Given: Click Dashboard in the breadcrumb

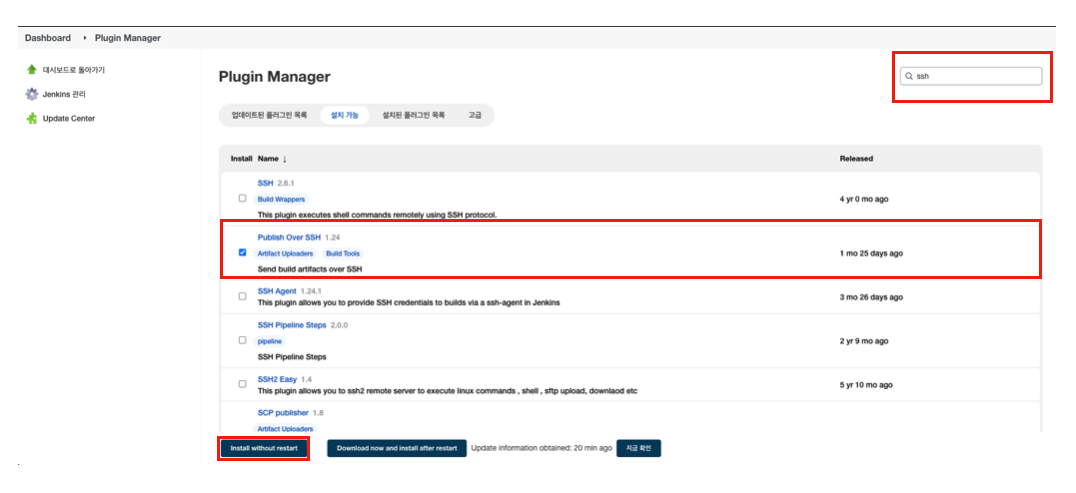Looking at the screenshot, I should click(47, 38).
